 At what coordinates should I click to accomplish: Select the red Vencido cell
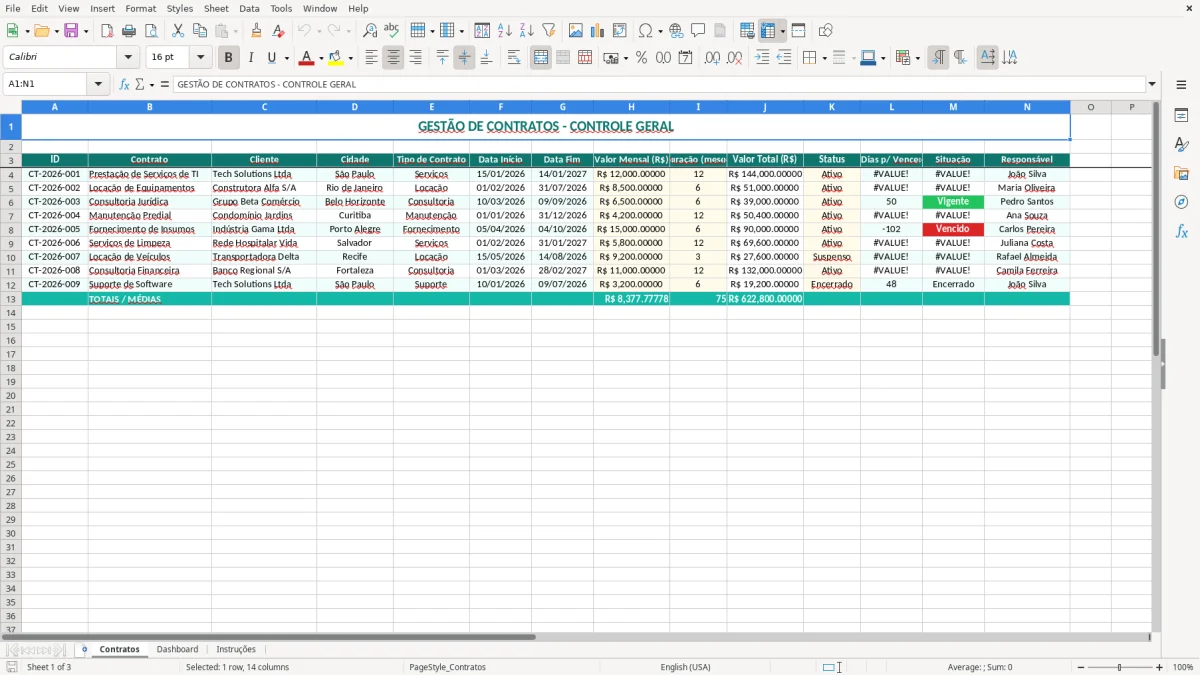(x=953, y=229)
